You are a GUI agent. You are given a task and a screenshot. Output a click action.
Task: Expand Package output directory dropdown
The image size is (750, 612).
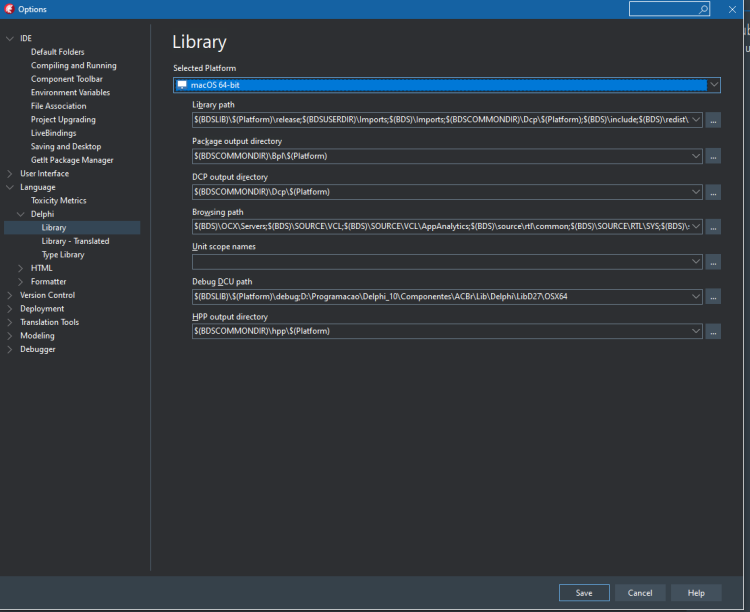point(696,156)
